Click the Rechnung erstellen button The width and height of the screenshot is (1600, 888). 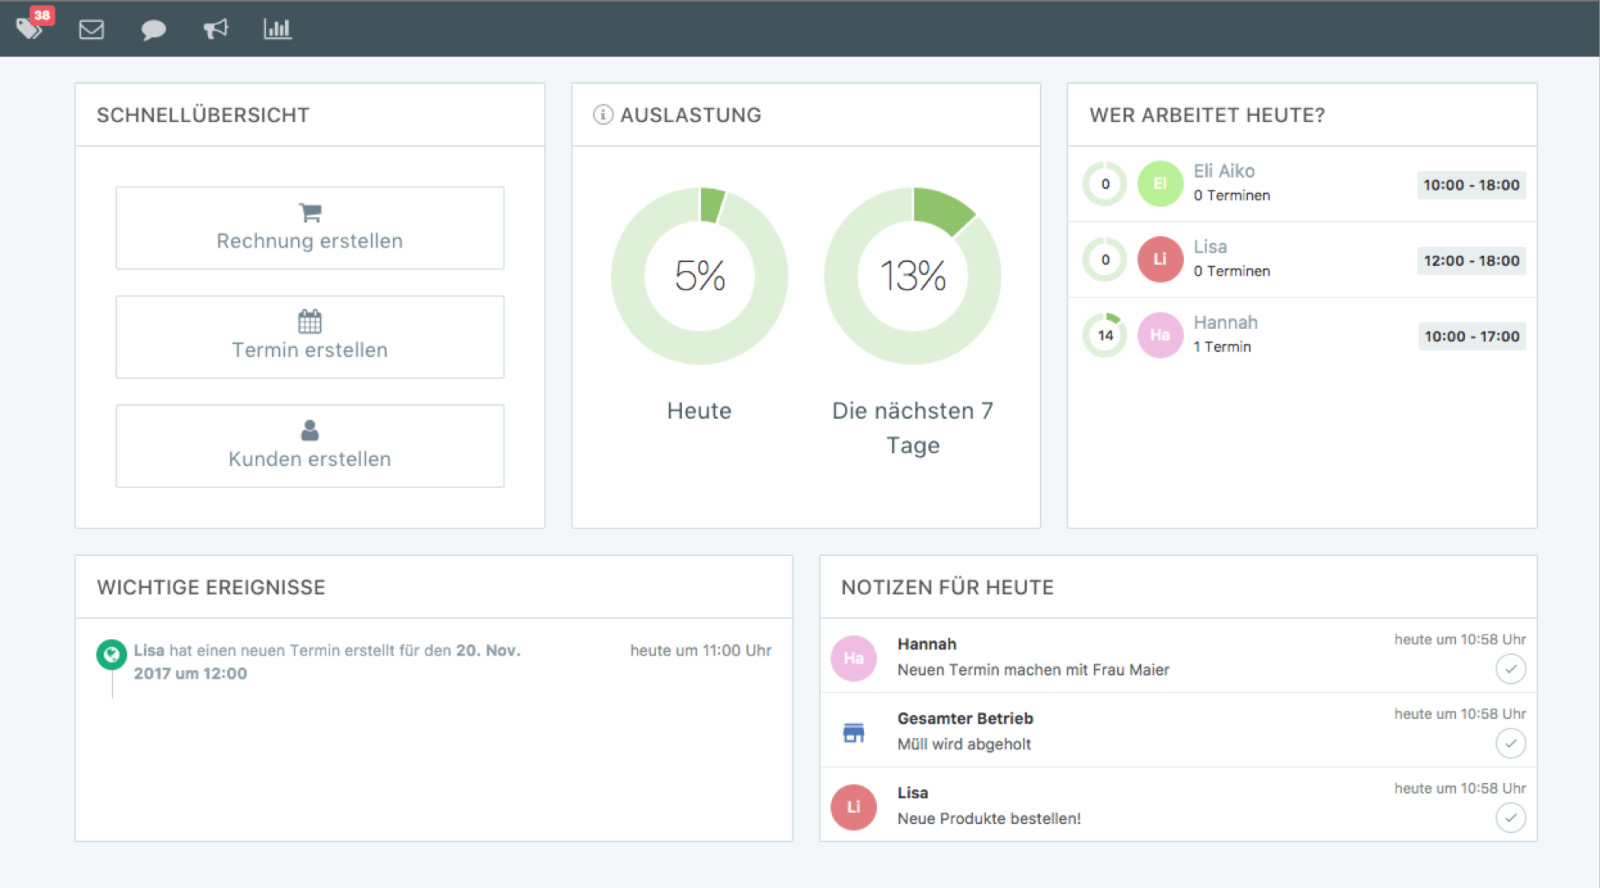click(x=310, y=228)
